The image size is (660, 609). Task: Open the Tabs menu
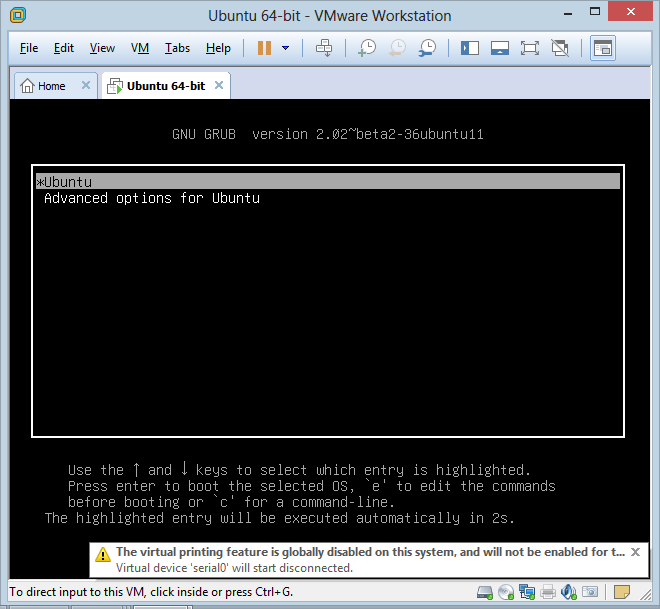tap(177, 48)
